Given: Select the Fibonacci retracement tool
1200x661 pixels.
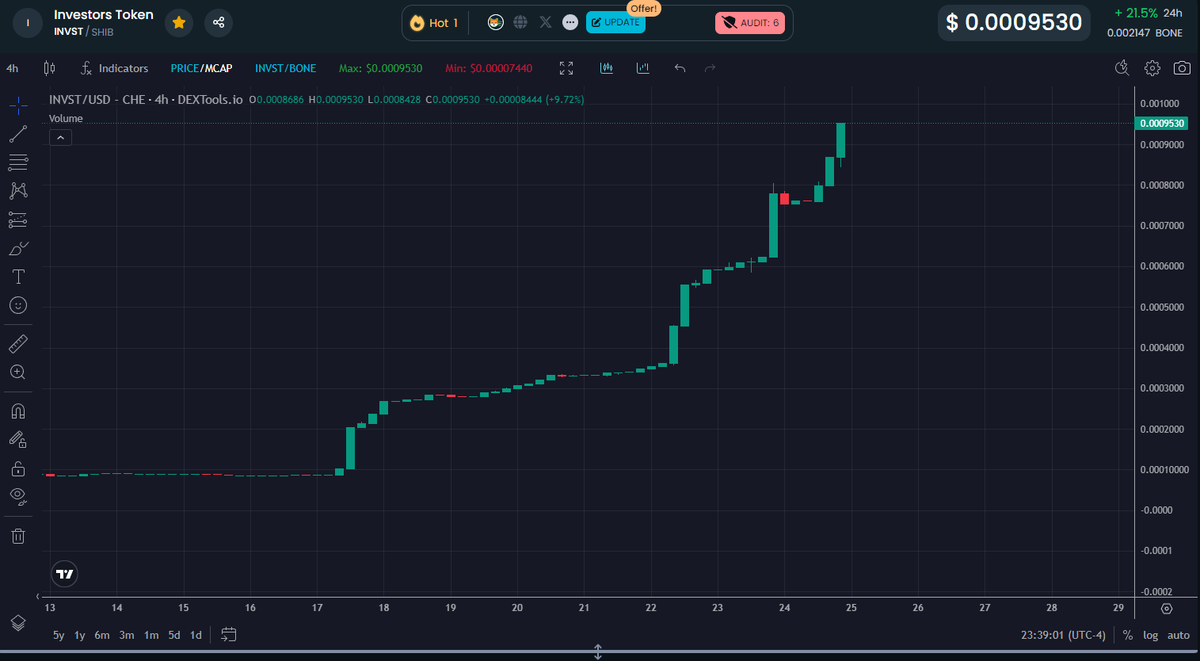Looking at the screenshot, I should click(18, 162).
